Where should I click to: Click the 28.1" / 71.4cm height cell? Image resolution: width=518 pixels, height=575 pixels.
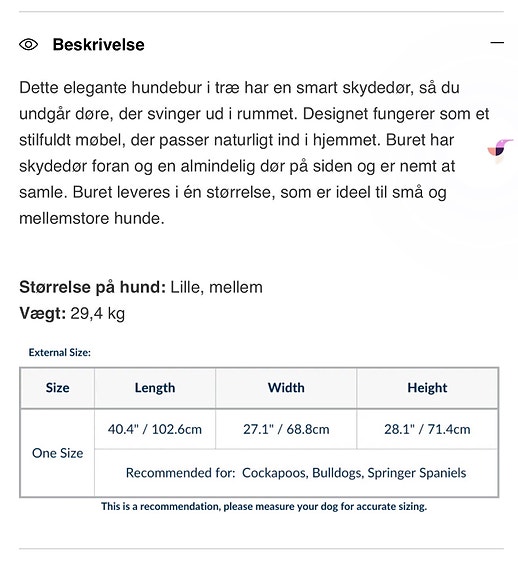click(427, 429)
